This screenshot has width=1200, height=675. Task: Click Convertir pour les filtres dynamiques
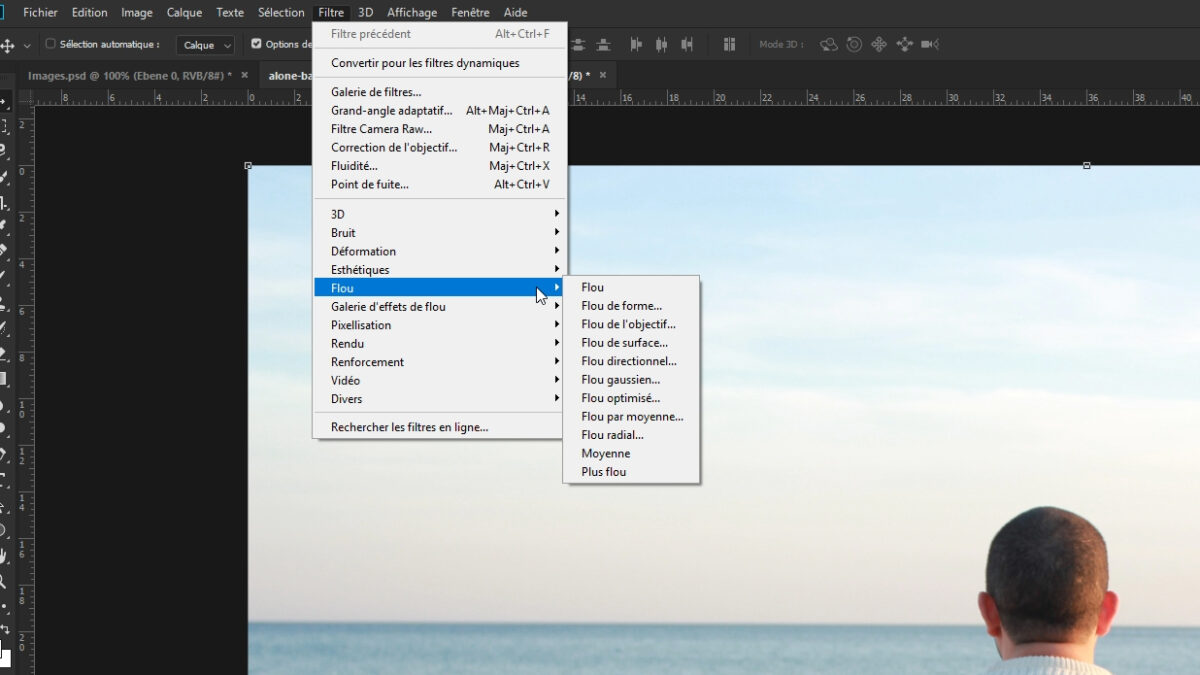point(425,63)
